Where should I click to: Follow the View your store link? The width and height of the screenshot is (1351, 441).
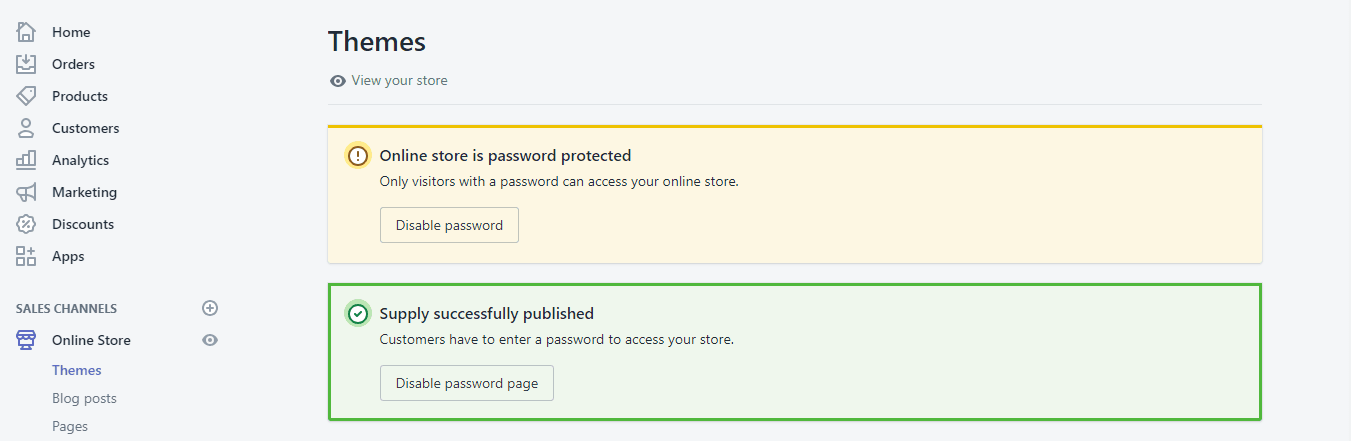point(399,80)
